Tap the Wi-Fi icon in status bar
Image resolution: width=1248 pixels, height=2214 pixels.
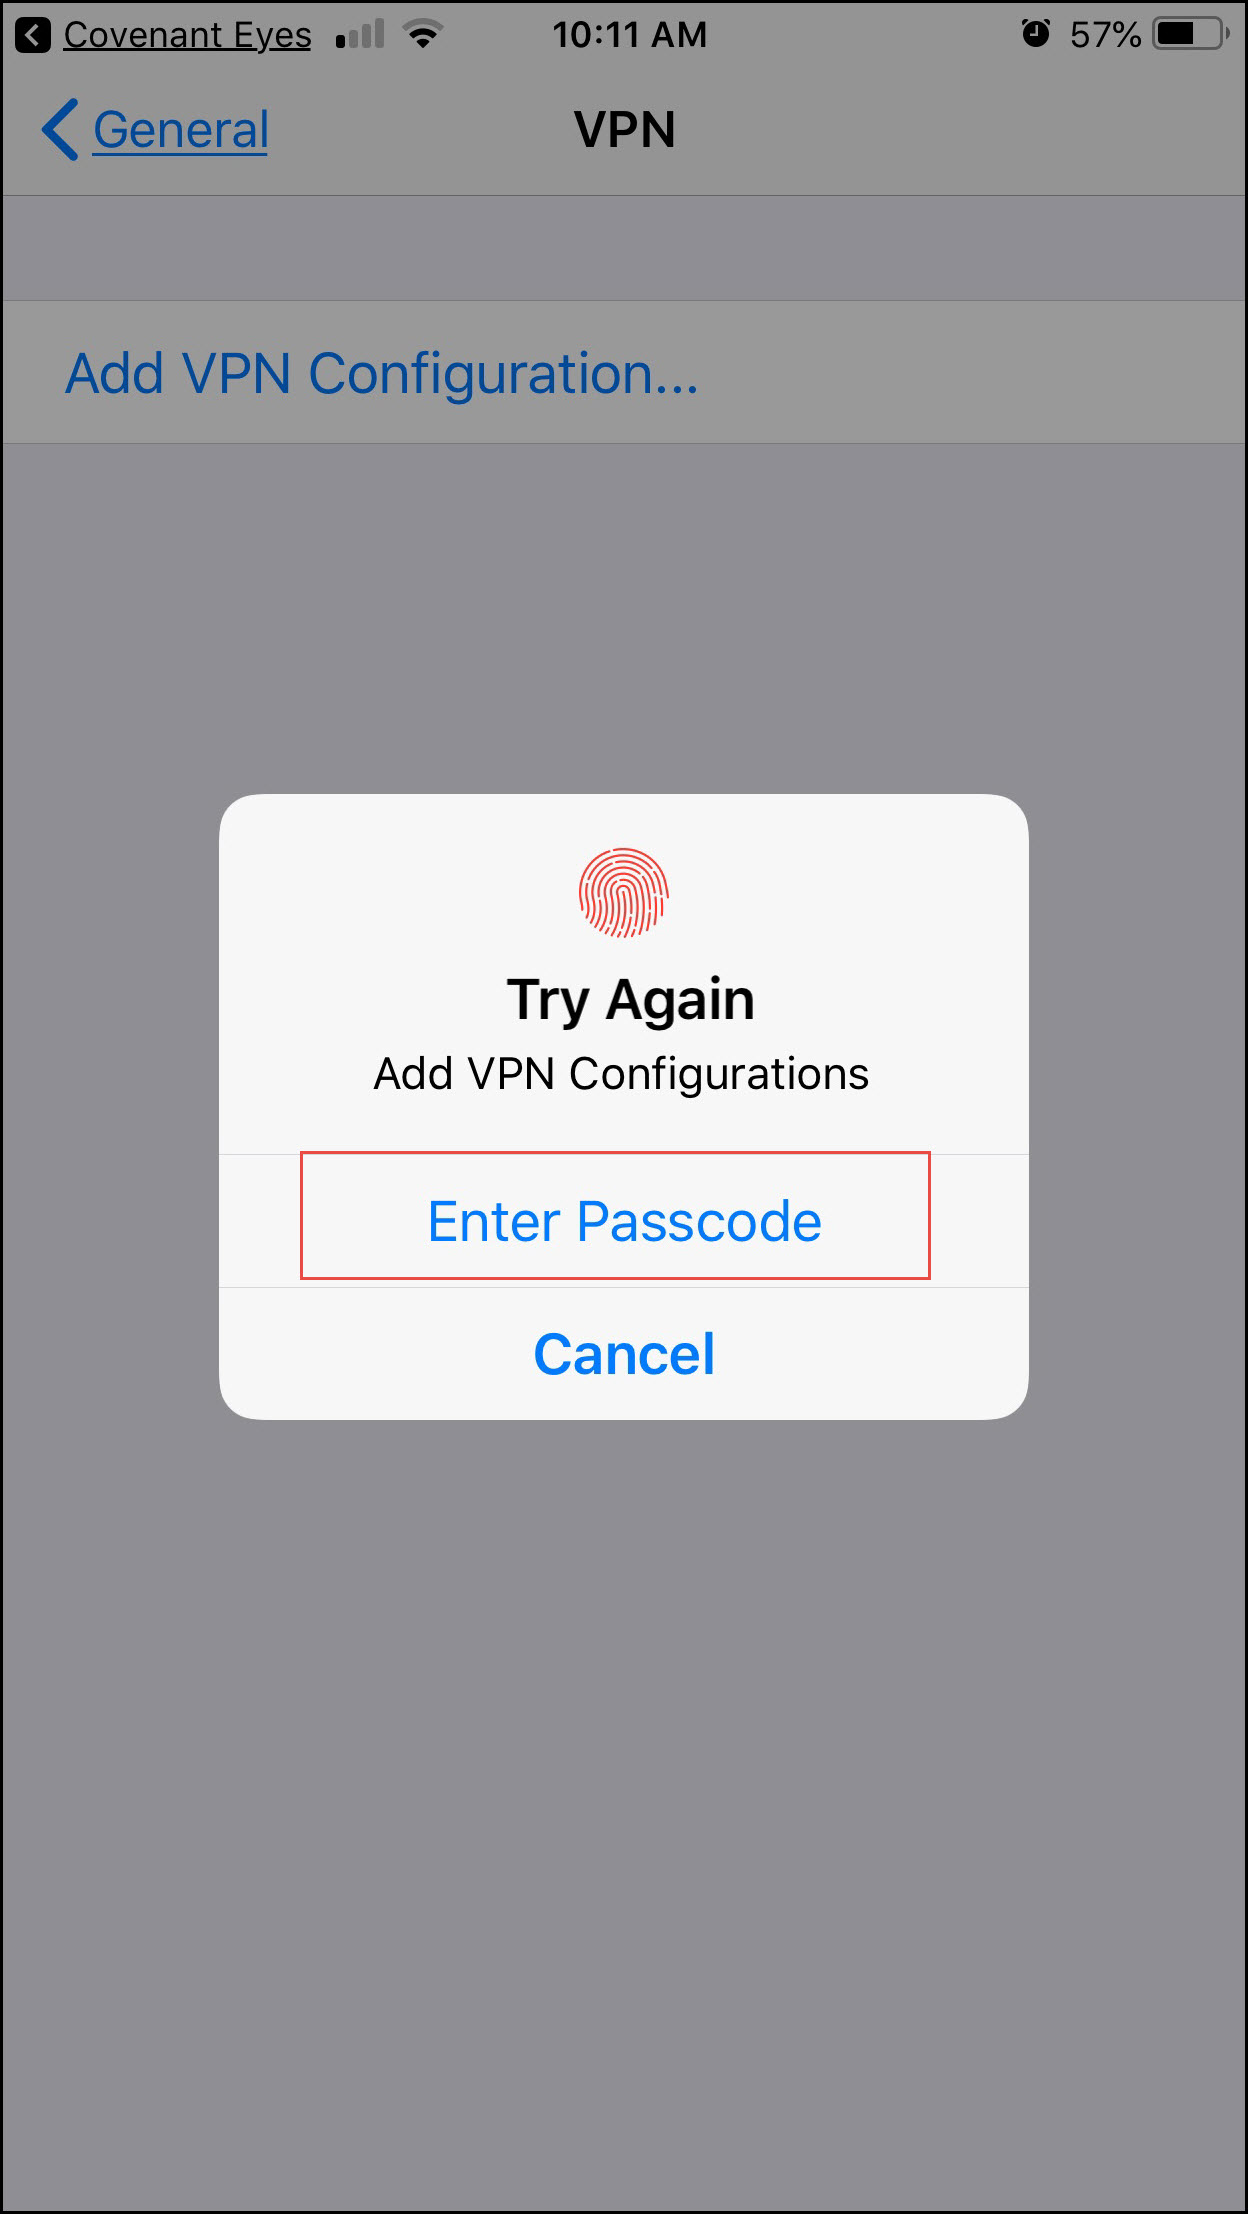423,34
